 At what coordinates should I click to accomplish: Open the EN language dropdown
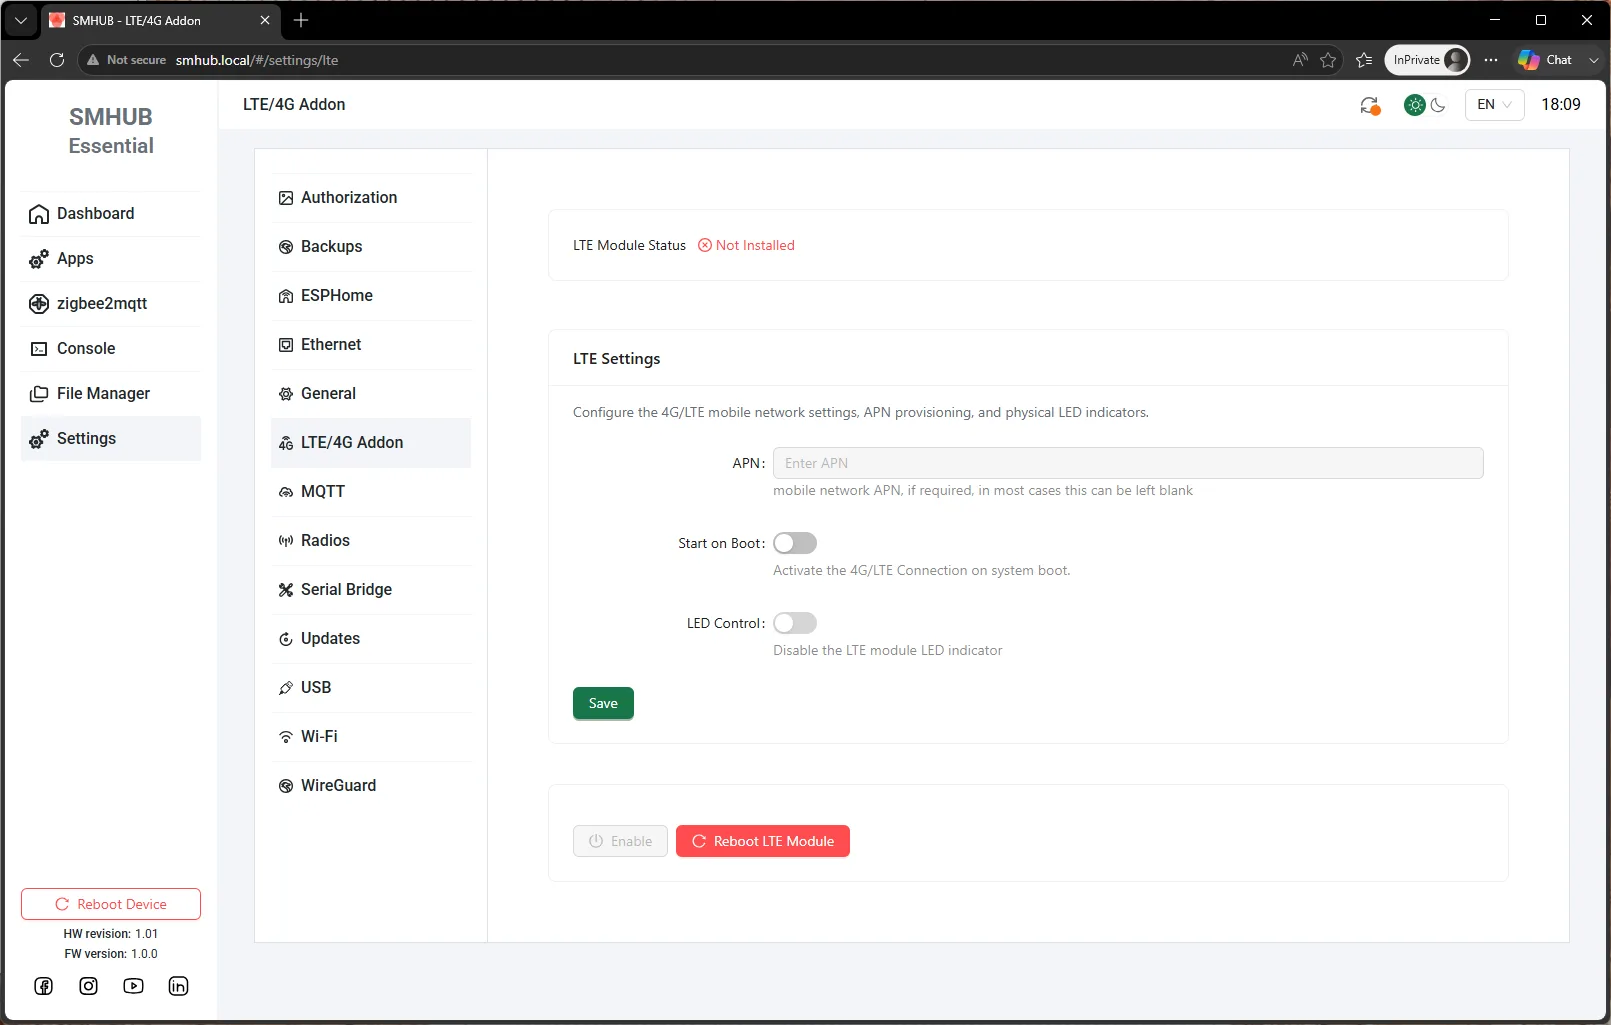[x=1495, y=105]
